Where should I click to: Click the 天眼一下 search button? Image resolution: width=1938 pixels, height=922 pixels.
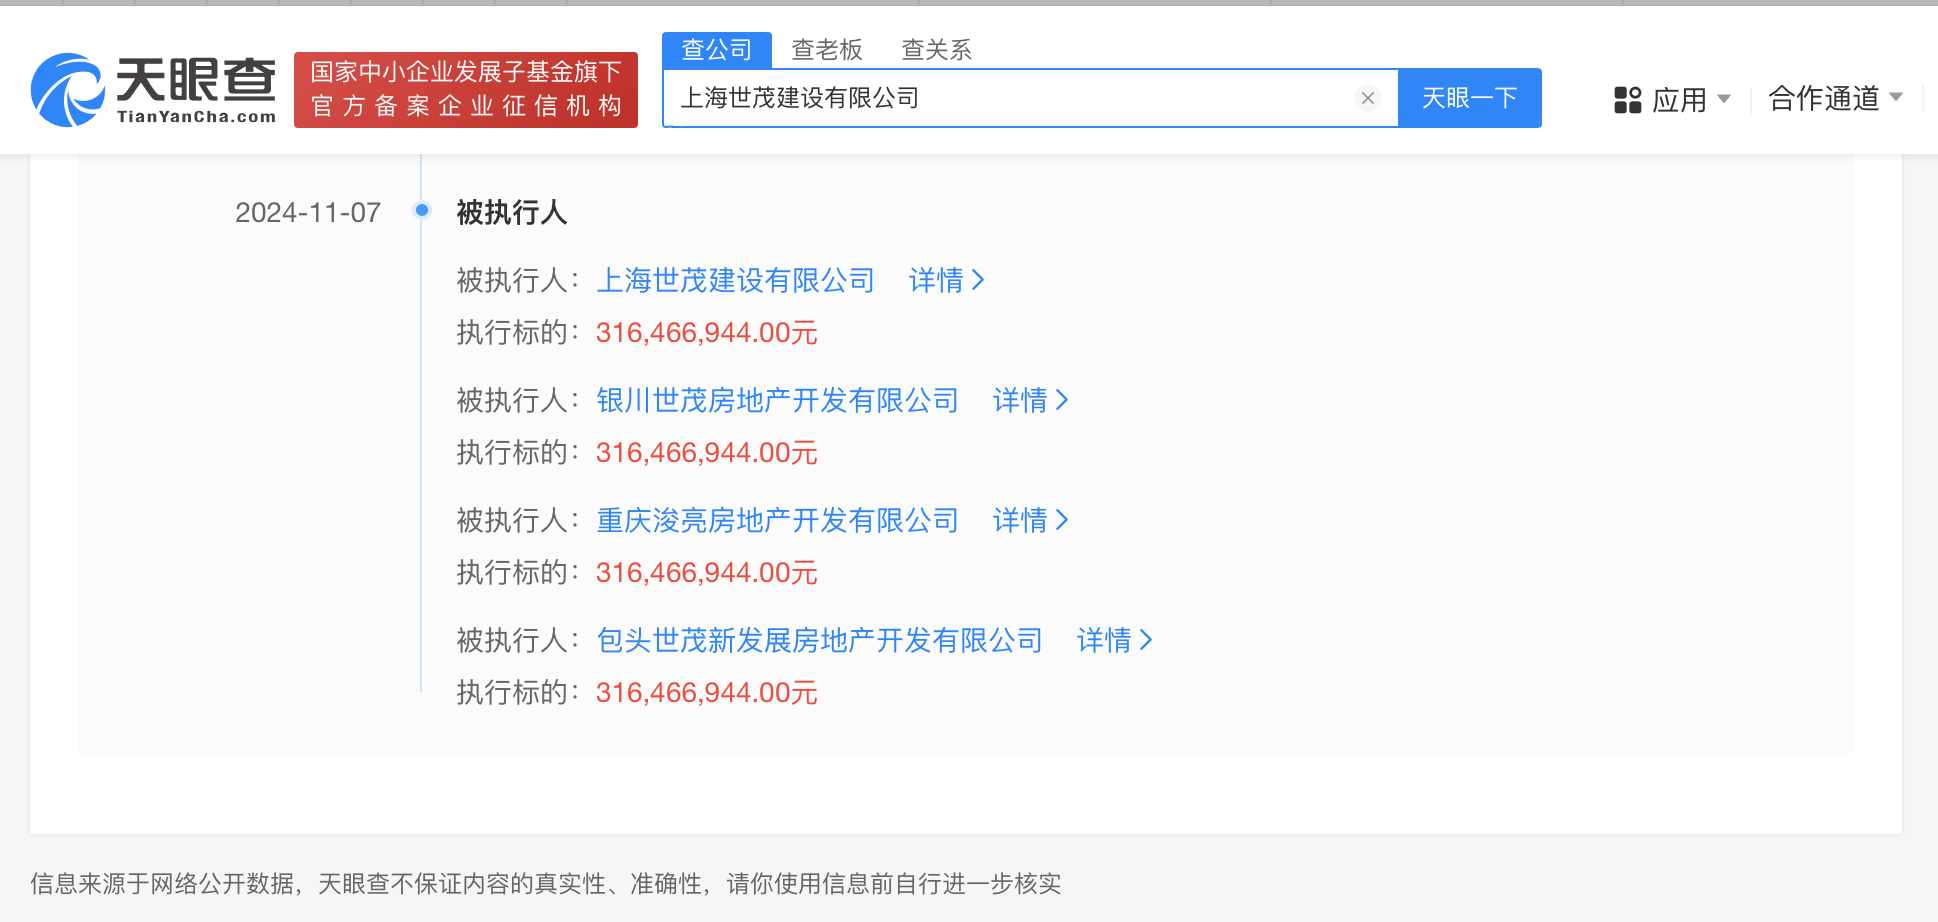pos(1469,98)
